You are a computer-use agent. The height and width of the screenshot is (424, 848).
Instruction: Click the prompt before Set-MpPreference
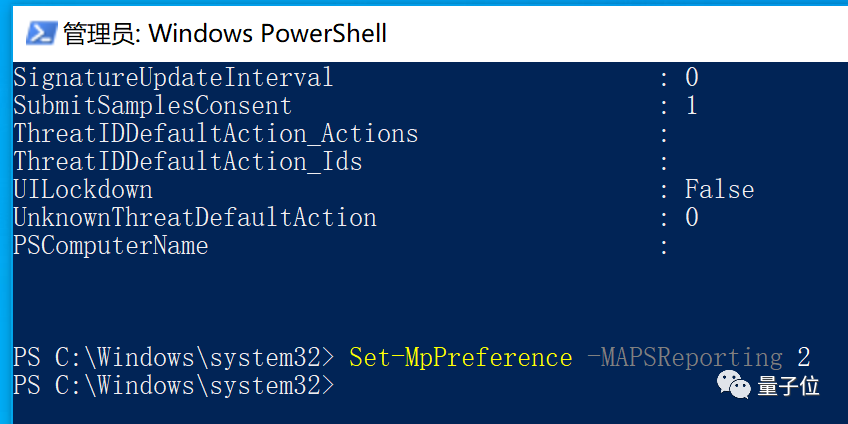[173, 357]
